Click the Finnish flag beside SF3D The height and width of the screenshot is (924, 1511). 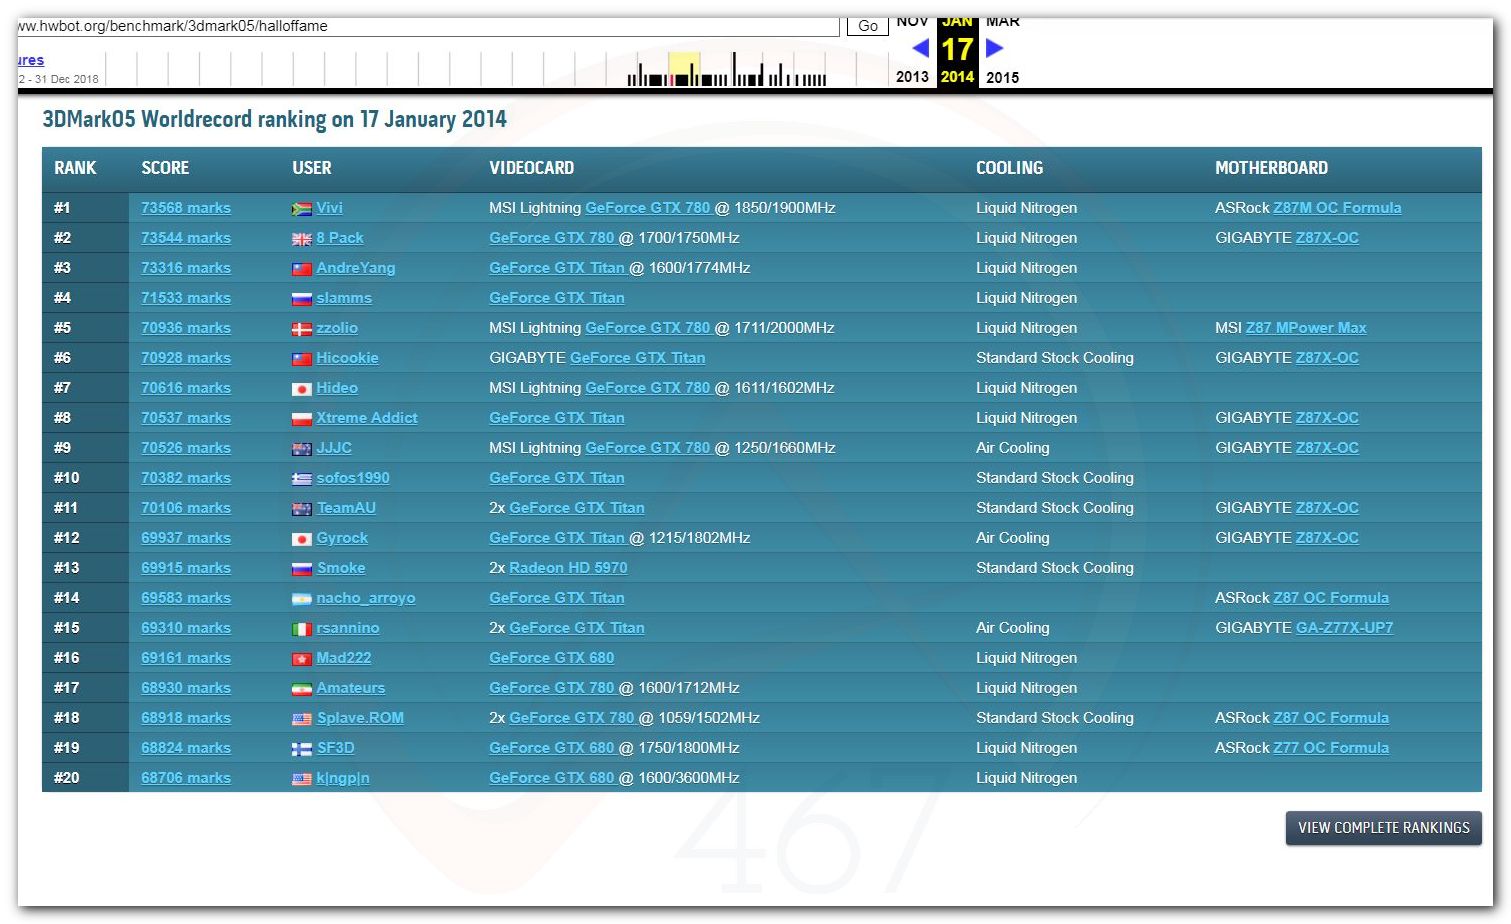coord(301,749)
